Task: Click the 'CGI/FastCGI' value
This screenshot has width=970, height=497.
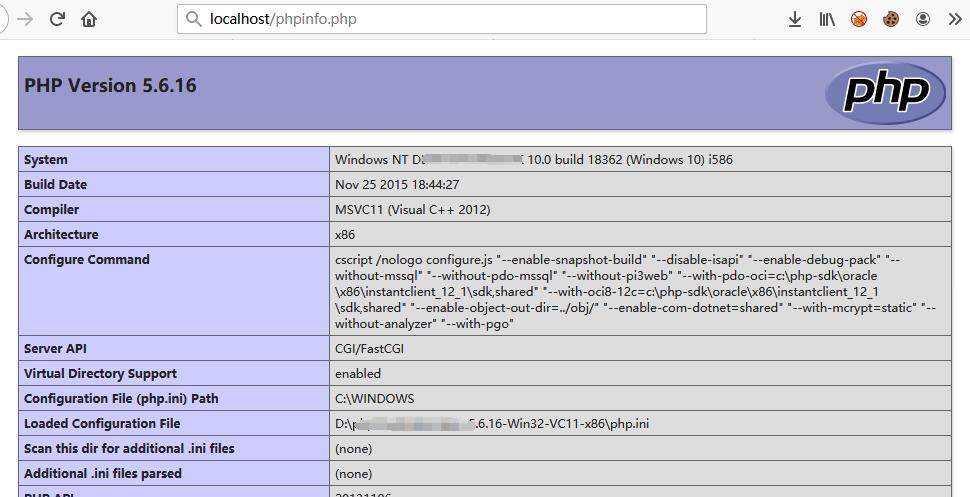Action: point(369,348)
